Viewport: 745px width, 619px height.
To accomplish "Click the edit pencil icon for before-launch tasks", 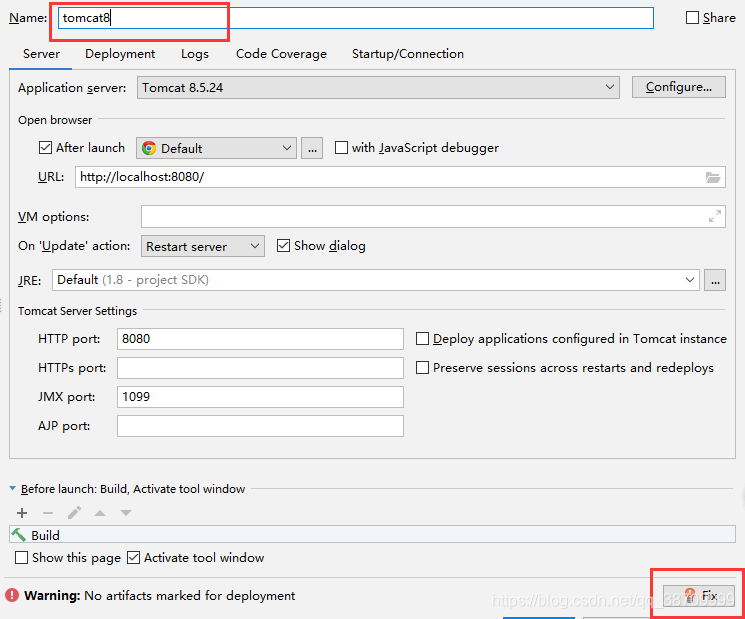I will 74,513.
